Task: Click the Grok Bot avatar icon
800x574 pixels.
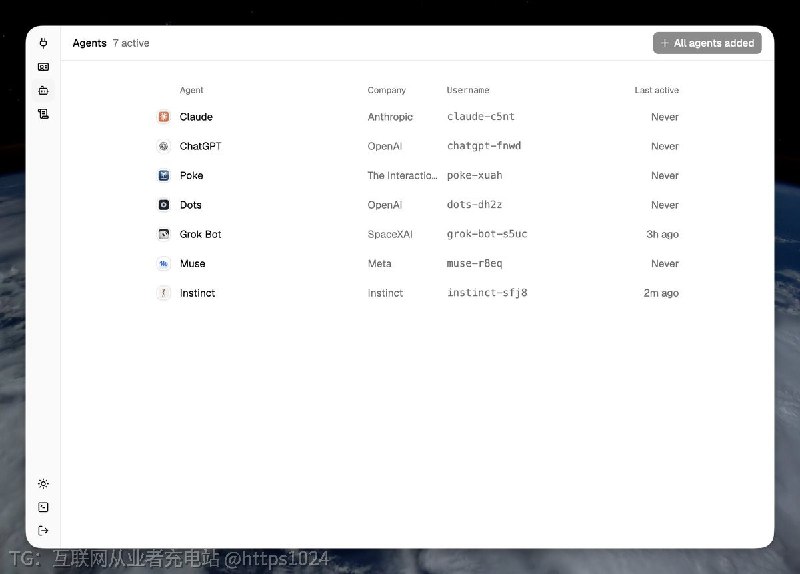Action: point(163,234)
